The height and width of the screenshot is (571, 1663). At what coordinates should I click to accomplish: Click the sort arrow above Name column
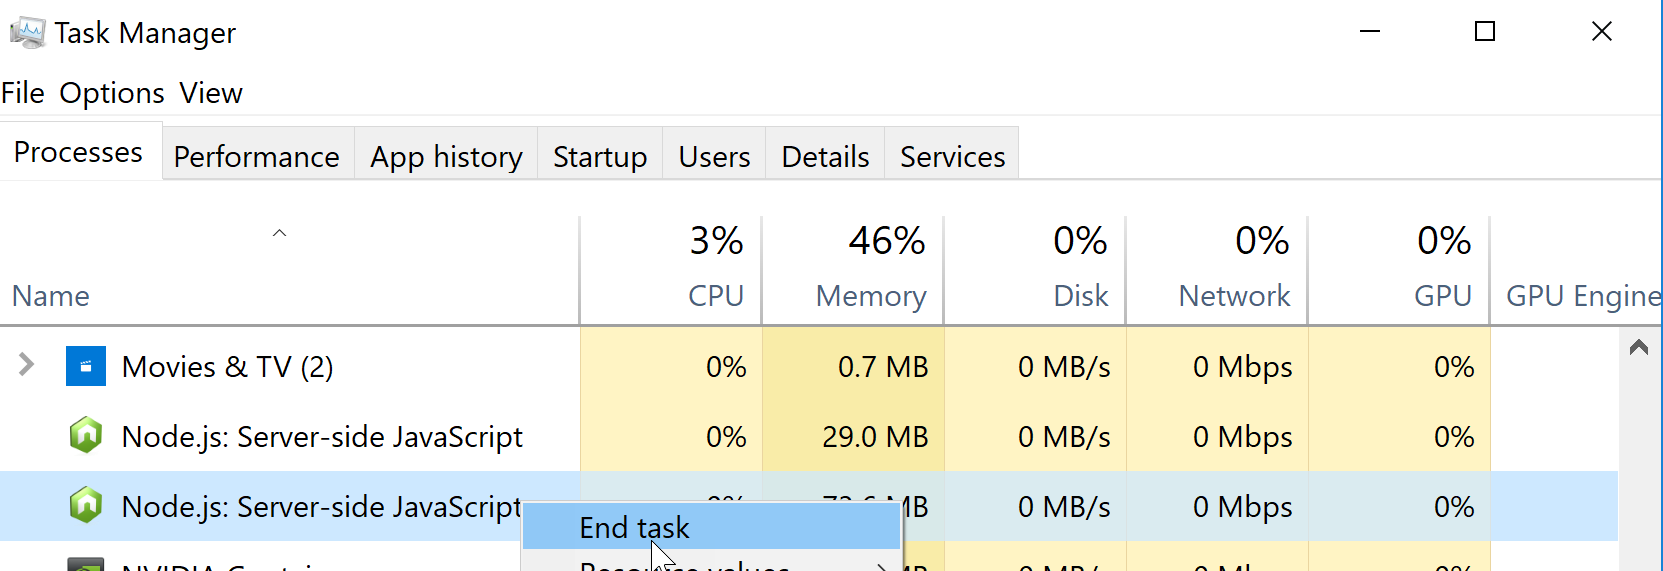280,233
